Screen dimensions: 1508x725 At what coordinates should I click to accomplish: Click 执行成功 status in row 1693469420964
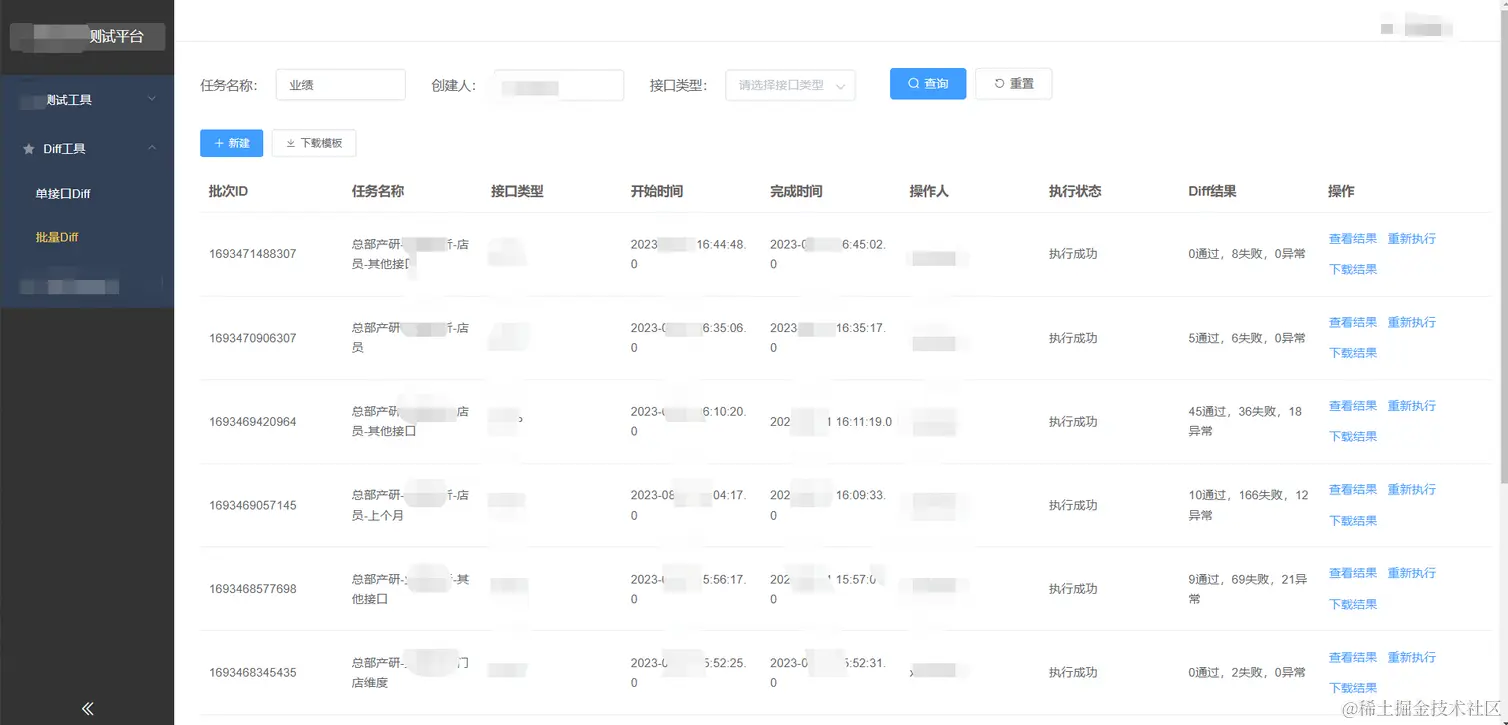pos(1073,422)
